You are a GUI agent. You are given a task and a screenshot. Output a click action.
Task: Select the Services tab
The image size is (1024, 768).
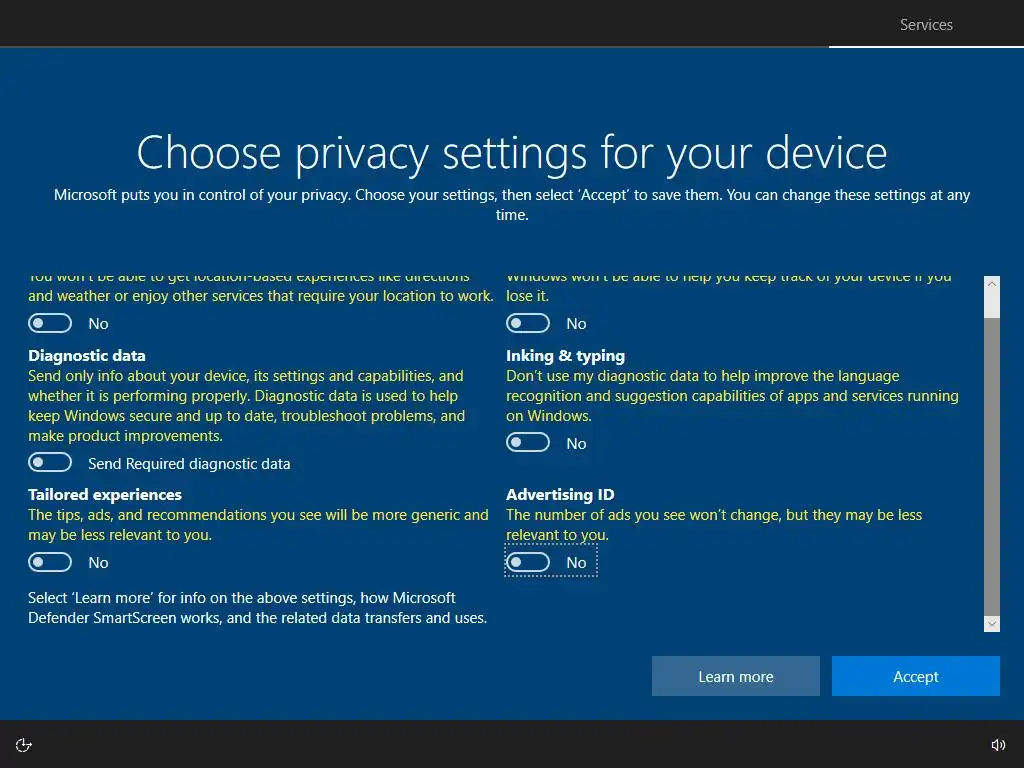tap(926, 25)
